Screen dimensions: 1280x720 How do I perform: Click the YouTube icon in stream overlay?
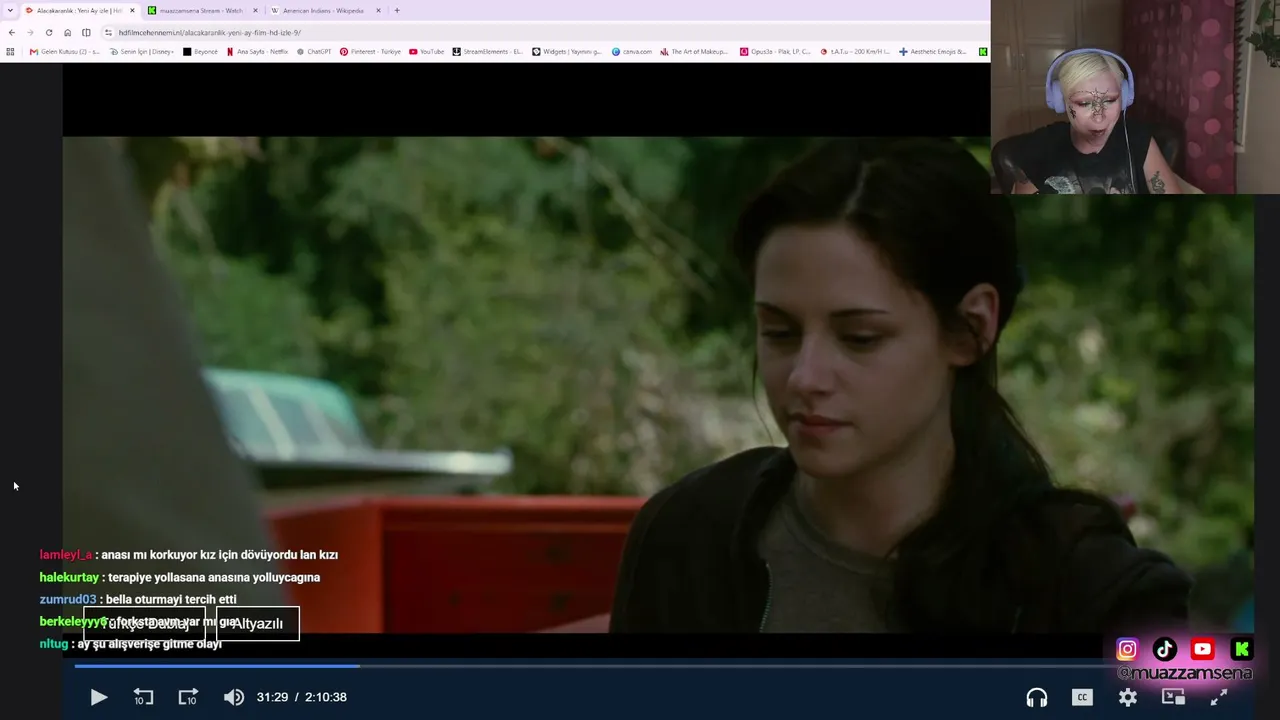pyautogui.click(x=1203, y=650)
